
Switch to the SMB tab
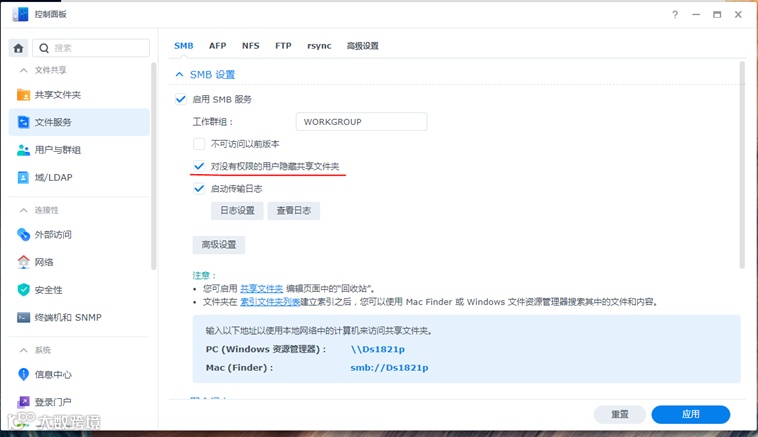pos(184,46)
